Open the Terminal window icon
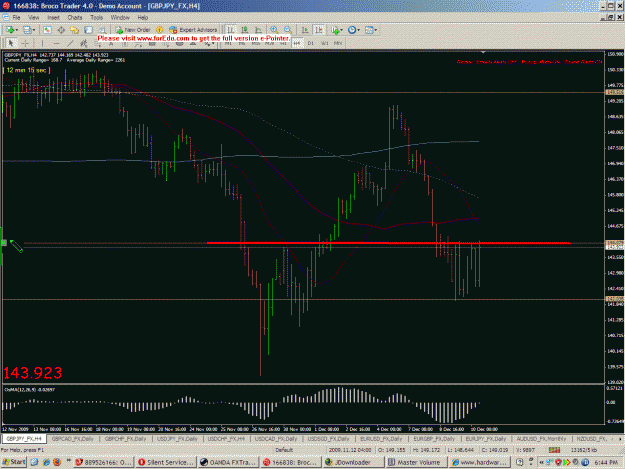 click(88, 30)
